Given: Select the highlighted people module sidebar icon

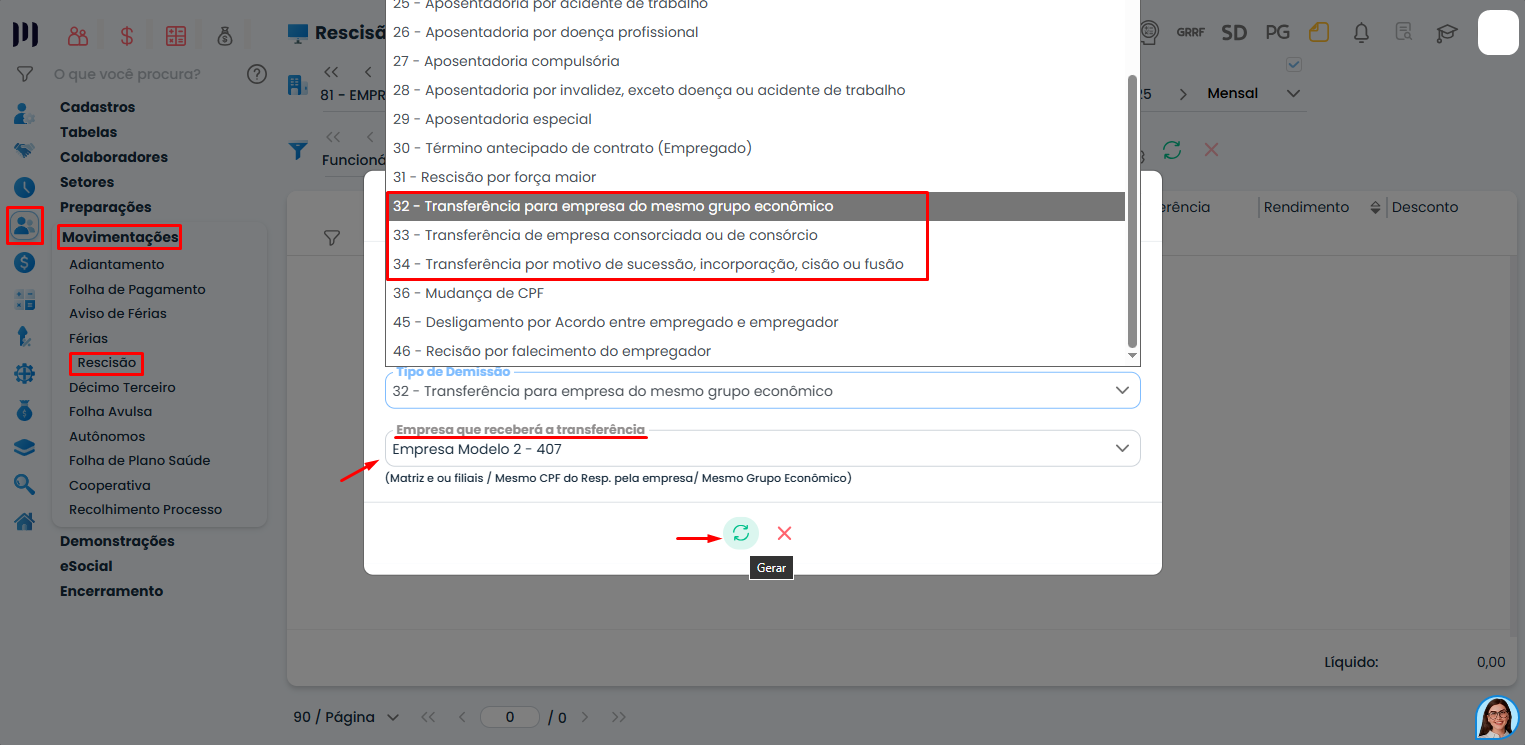Looking at the screenshot, I should click(x=24, y=225).
